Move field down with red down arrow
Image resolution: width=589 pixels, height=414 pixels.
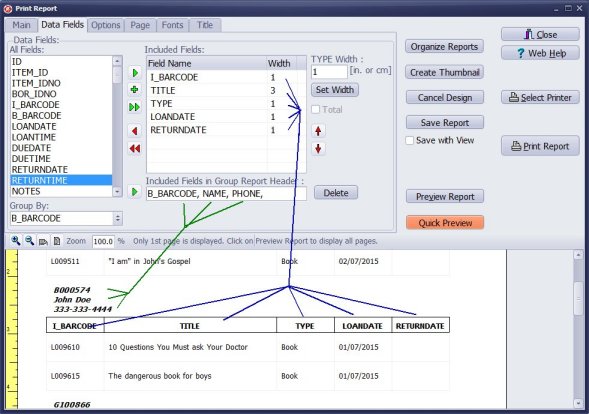(x=318, y=149)
